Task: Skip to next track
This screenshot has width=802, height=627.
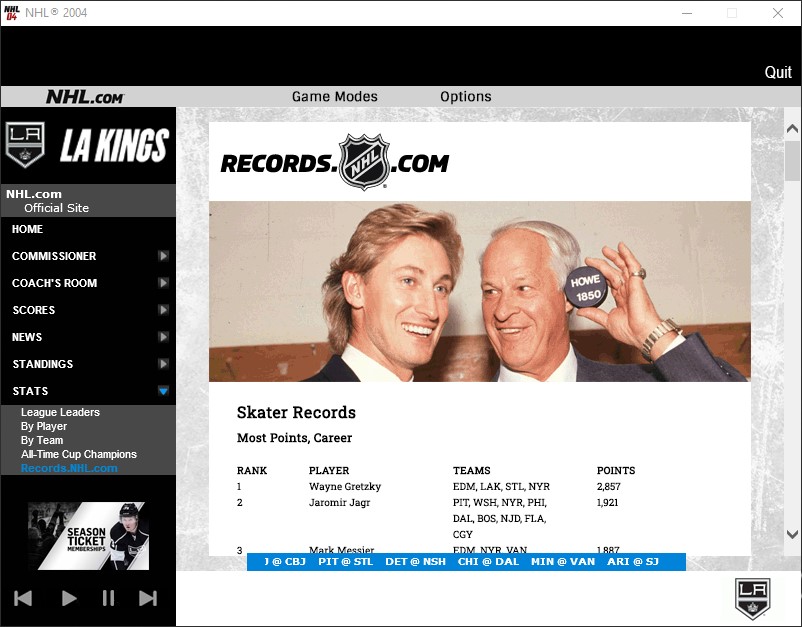Action: tap(148, 598)
